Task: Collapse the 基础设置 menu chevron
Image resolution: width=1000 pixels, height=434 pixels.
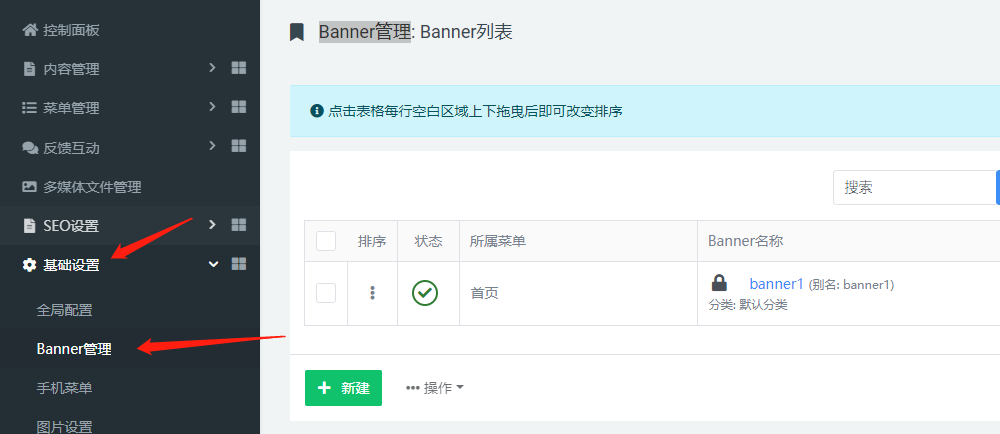Action: click(212, 264)
